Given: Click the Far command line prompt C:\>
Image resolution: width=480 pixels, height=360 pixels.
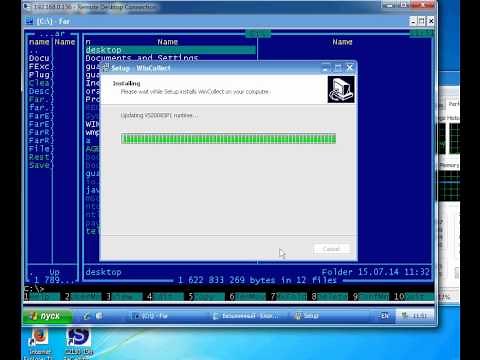Looking at the screenshot, I should 34,289.
